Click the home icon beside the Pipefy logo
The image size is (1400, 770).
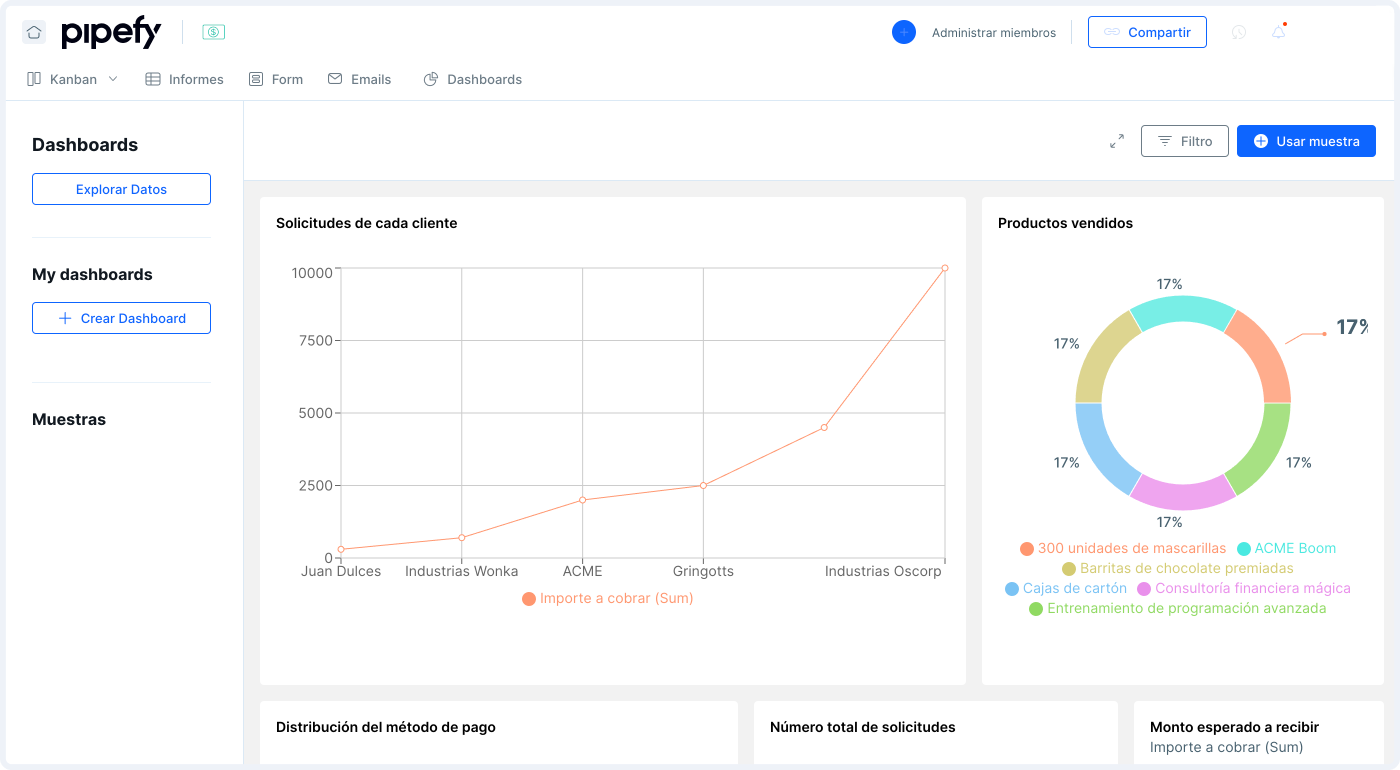tap(34, 32)
